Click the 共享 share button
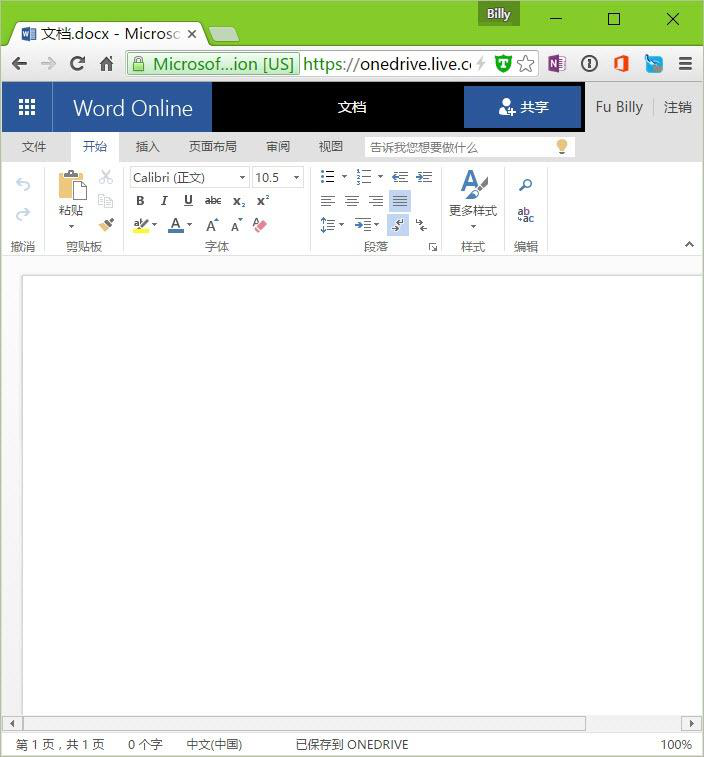This screenshot has width=704, height=757. pyautogui.click(x=522, y=107)
